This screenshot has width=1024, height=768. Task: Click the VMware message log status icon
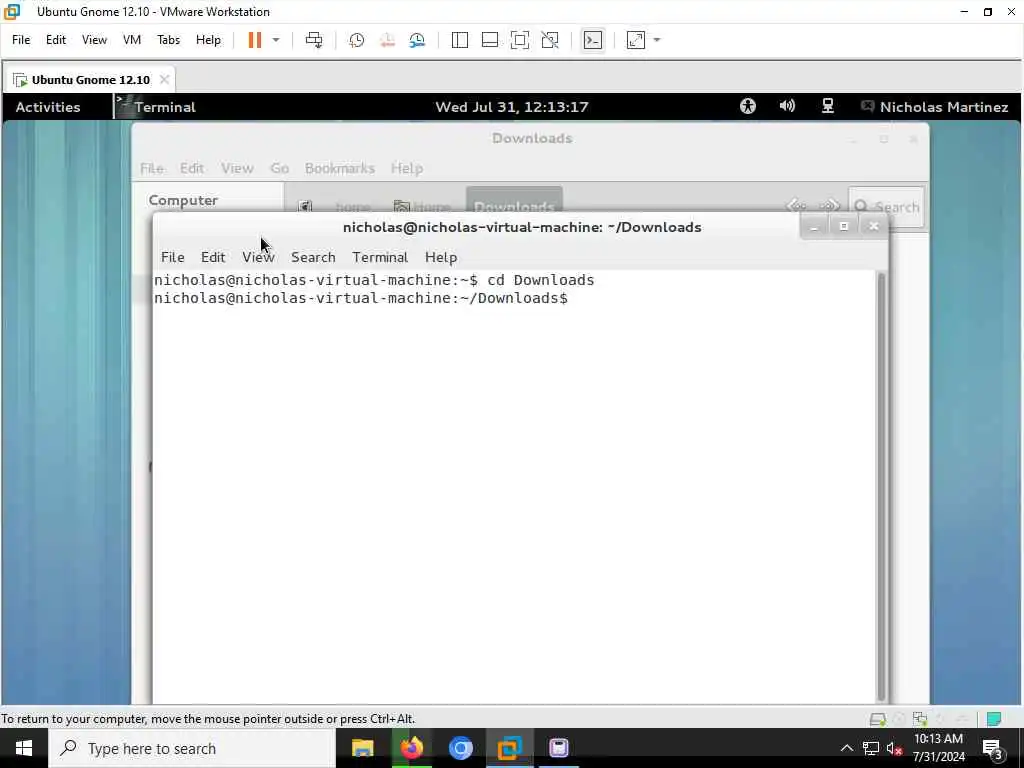click(994, 719)
